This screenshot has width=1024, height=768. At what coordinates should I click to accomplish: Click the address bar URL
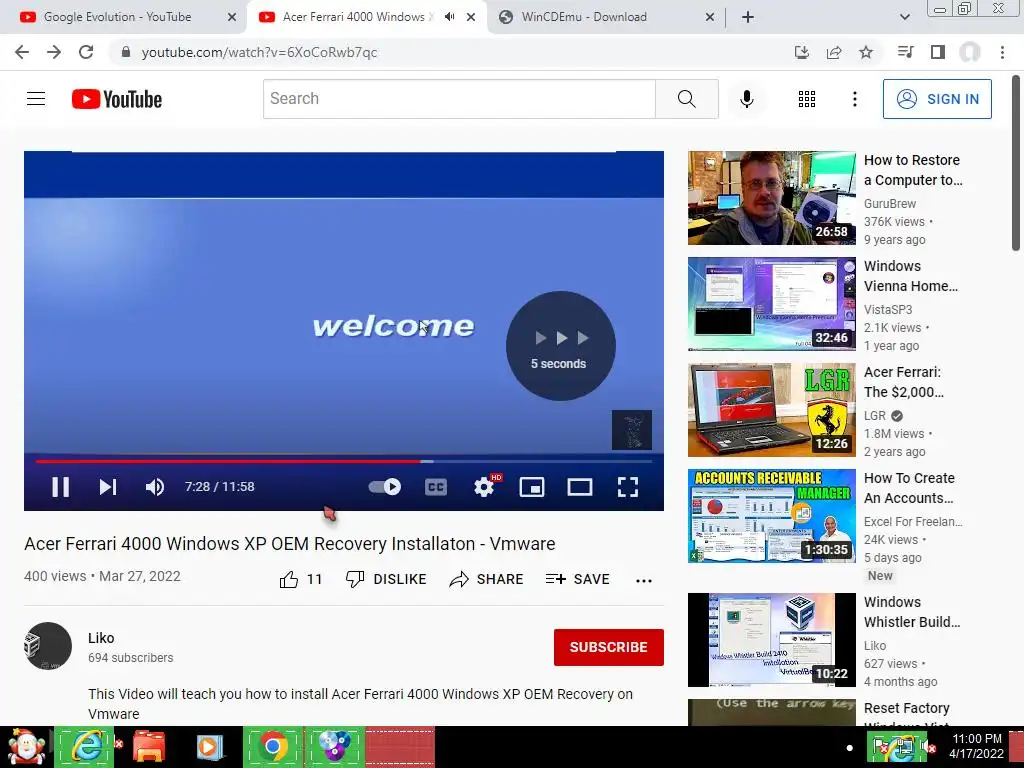coord(259,52)
